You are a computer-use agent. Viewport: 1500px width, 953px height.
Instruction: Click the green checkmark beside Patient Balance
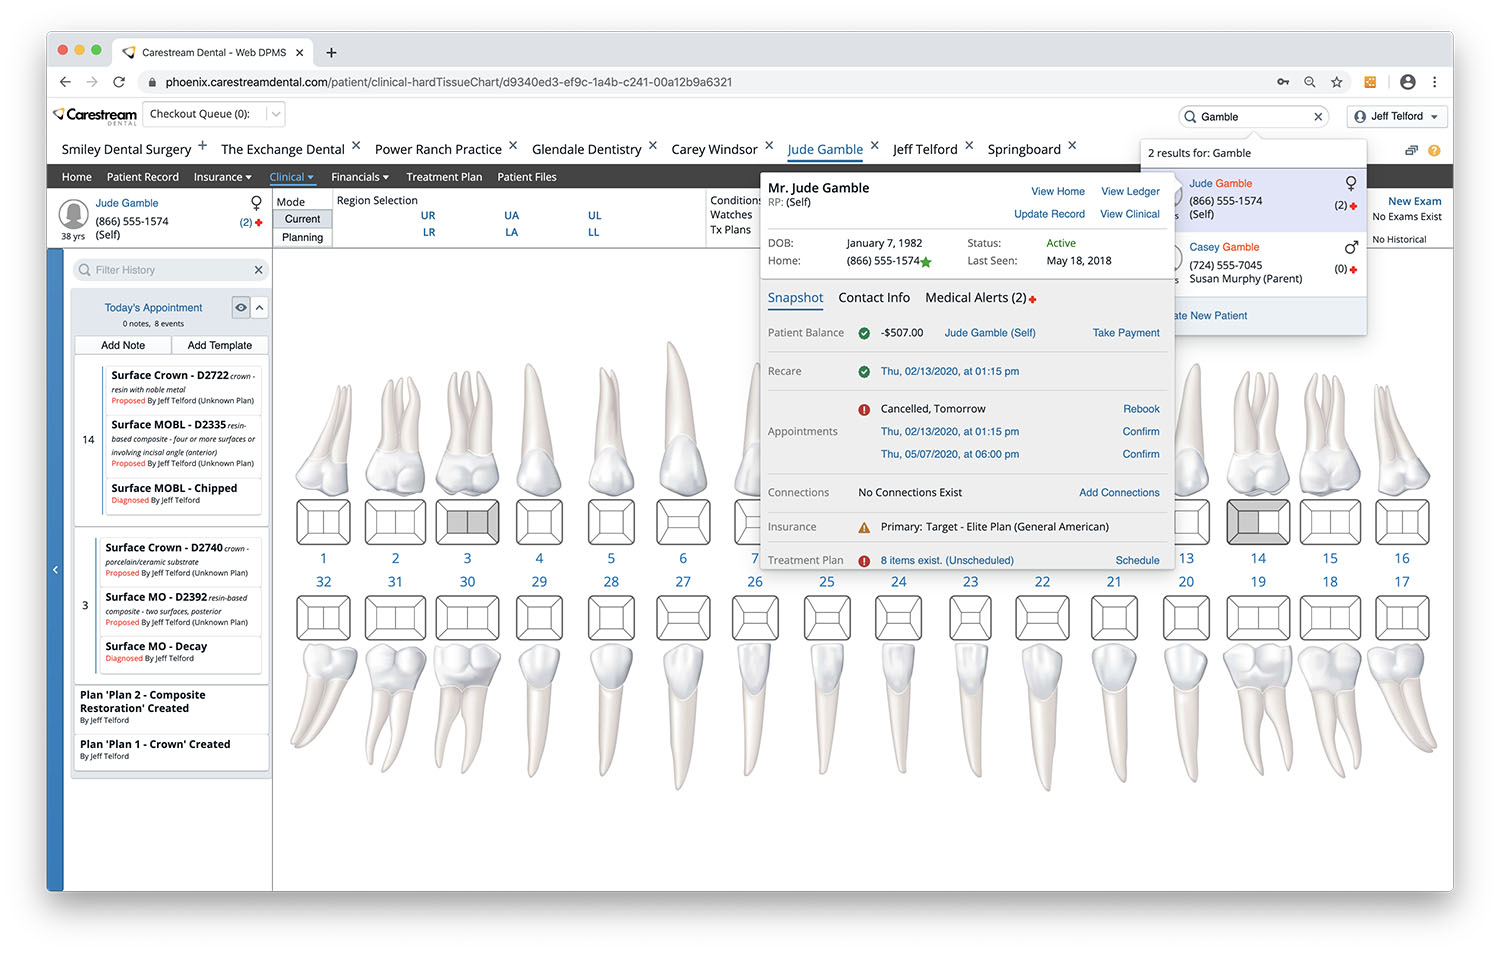point(864,332)
